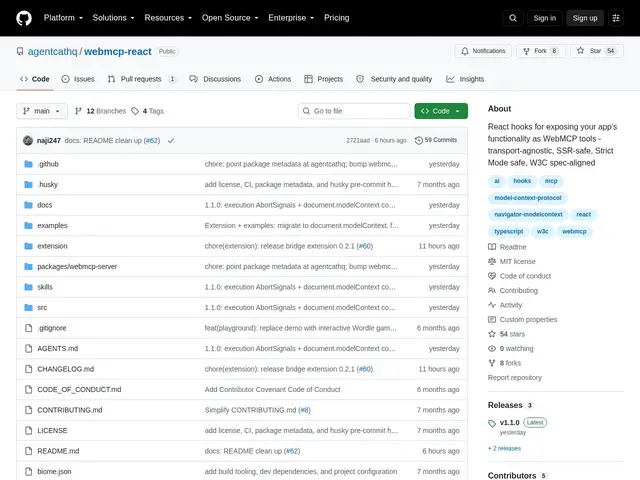The width and height of the screenshot is (640, 480).
Task: Open the 59 Commits history link
Action: coord(436,140)
